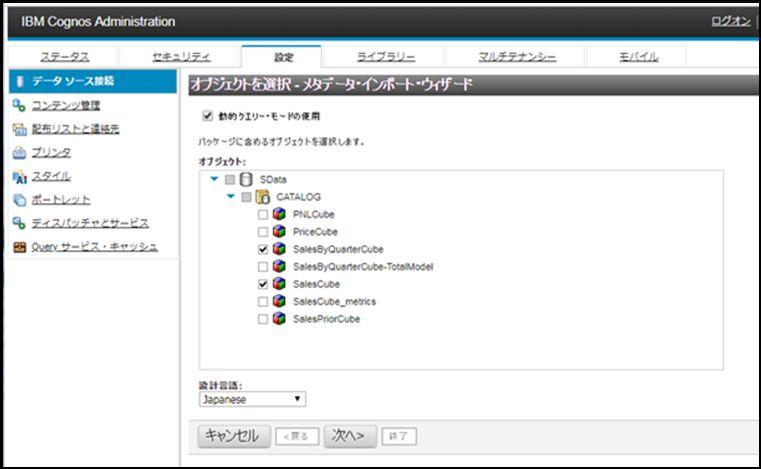
Task: Open the コンテンツ管理 link
Action: tap(66, 105)
